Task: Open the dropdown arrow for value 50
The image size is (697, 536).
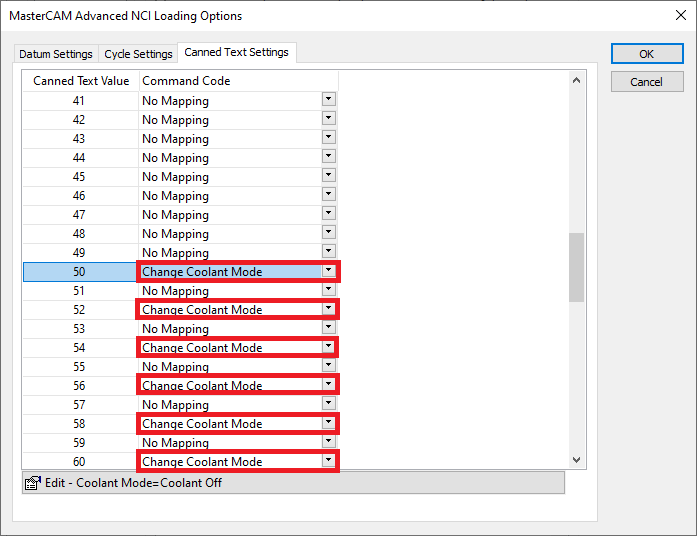Action: coord(328,270)
